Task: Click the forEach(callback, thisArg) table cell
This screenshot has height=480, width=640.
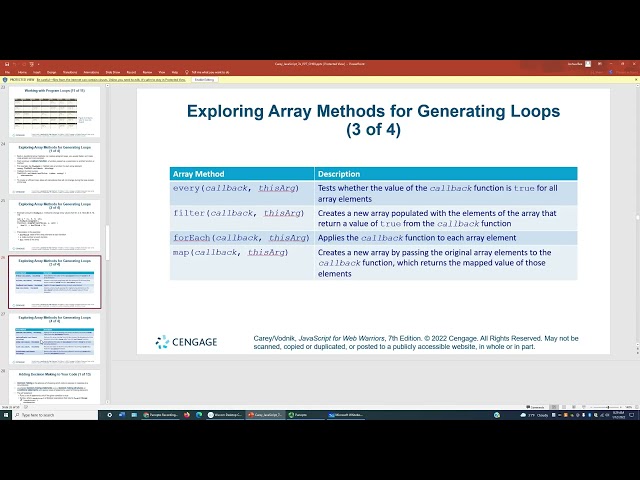Action: (x=242, y=238)
